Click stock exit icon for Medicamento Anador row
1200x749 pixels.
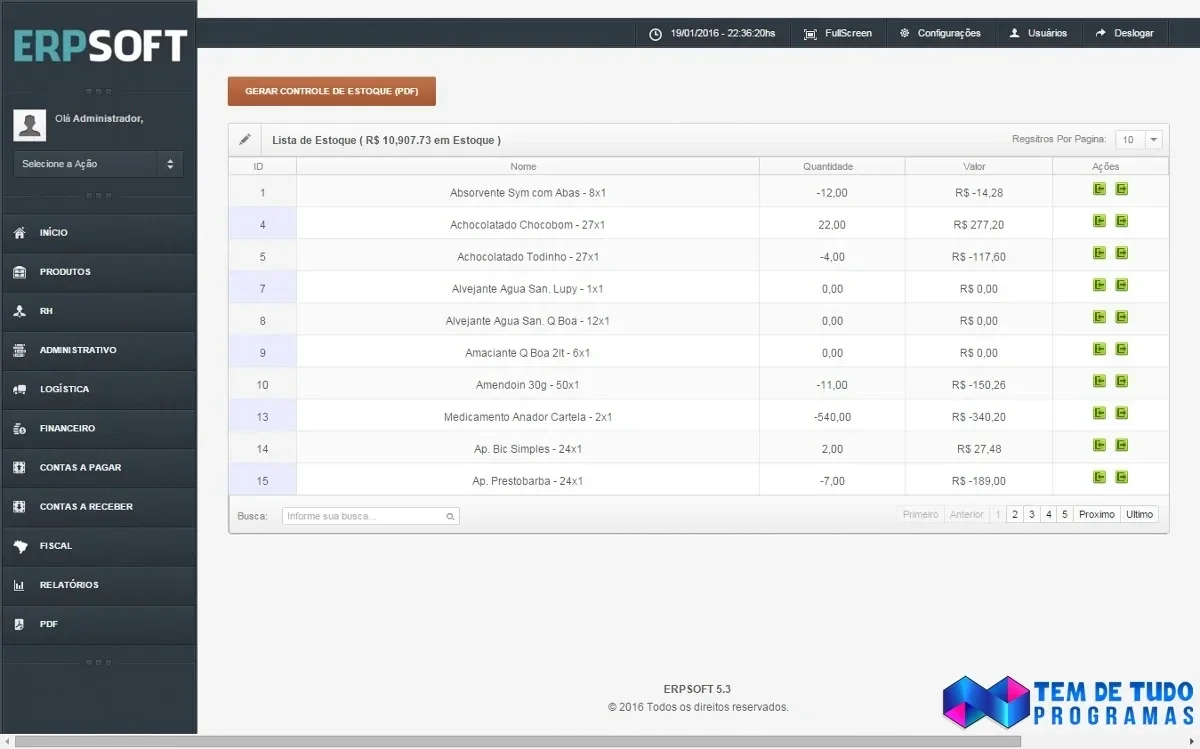[x=1121, y=413]
